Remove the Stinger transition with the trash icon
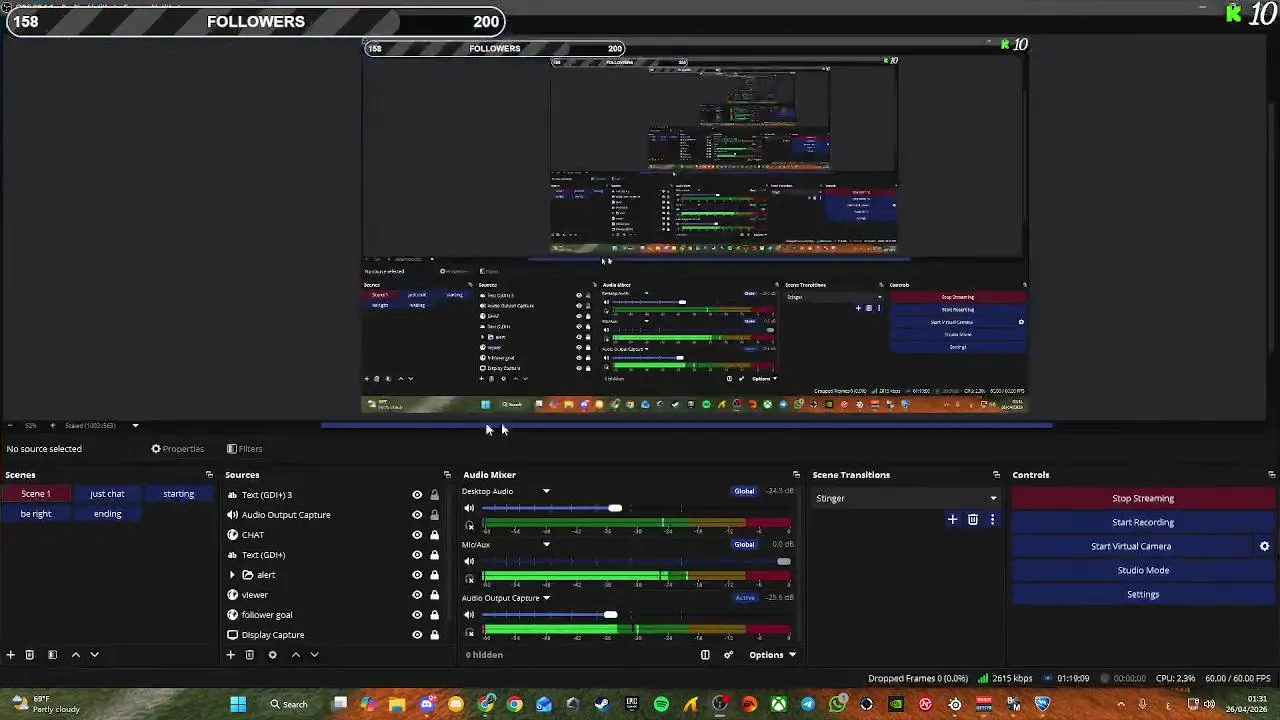The width and height of the screenshot is (1280, 720). (972, 519)
